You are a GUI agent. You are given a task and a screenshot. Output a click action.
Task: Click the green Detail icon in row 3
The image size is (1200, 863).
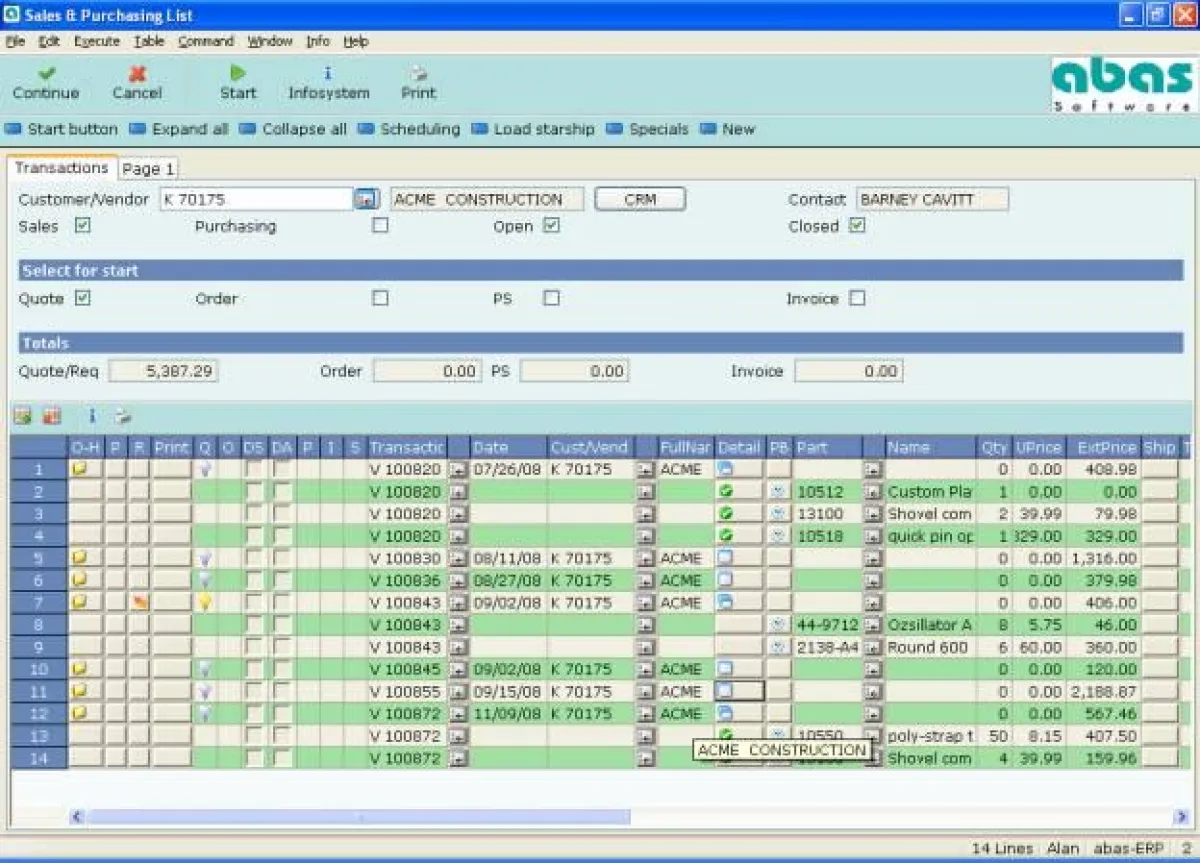tap(726, 514)
